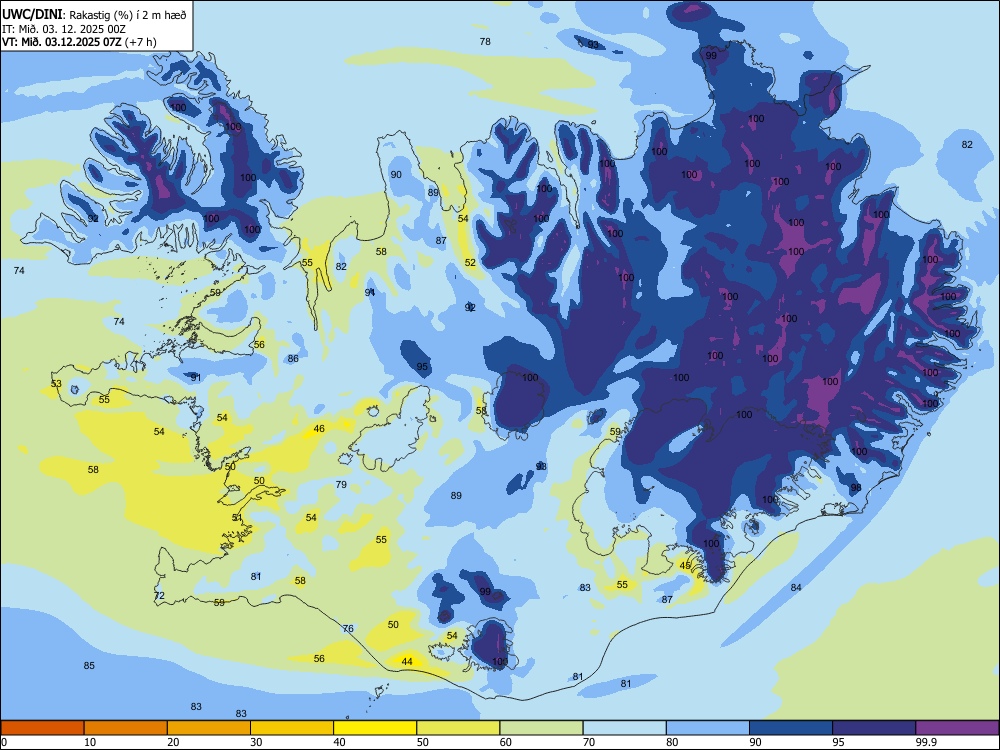Click the bright yellow 40–50 legend swatch

(x=375, y=728)
